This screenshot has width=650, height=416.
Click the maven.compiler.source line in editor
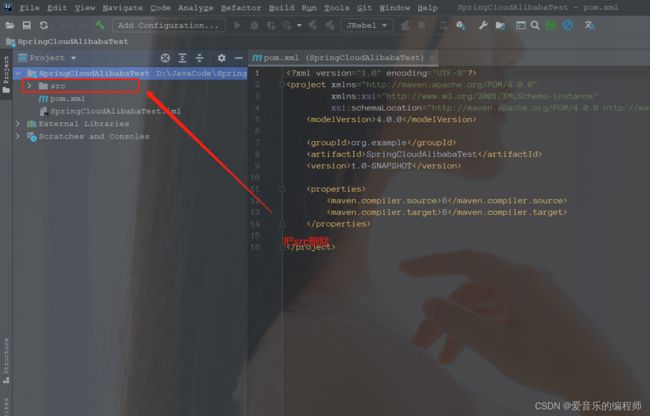point(447,201)
